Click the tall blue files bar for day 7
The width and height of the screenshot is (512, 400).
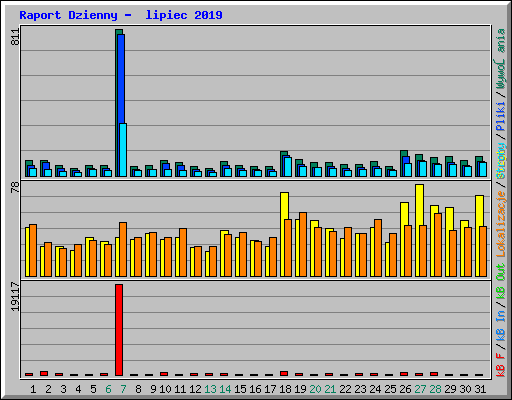click(122, 79)
